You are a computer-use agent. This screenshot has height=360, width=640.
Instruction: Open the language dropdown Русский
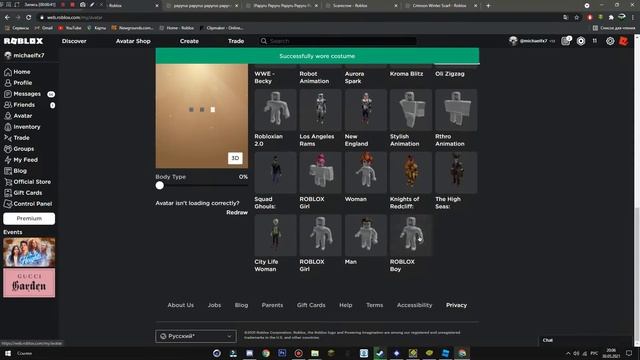click(x=196, y=336)
